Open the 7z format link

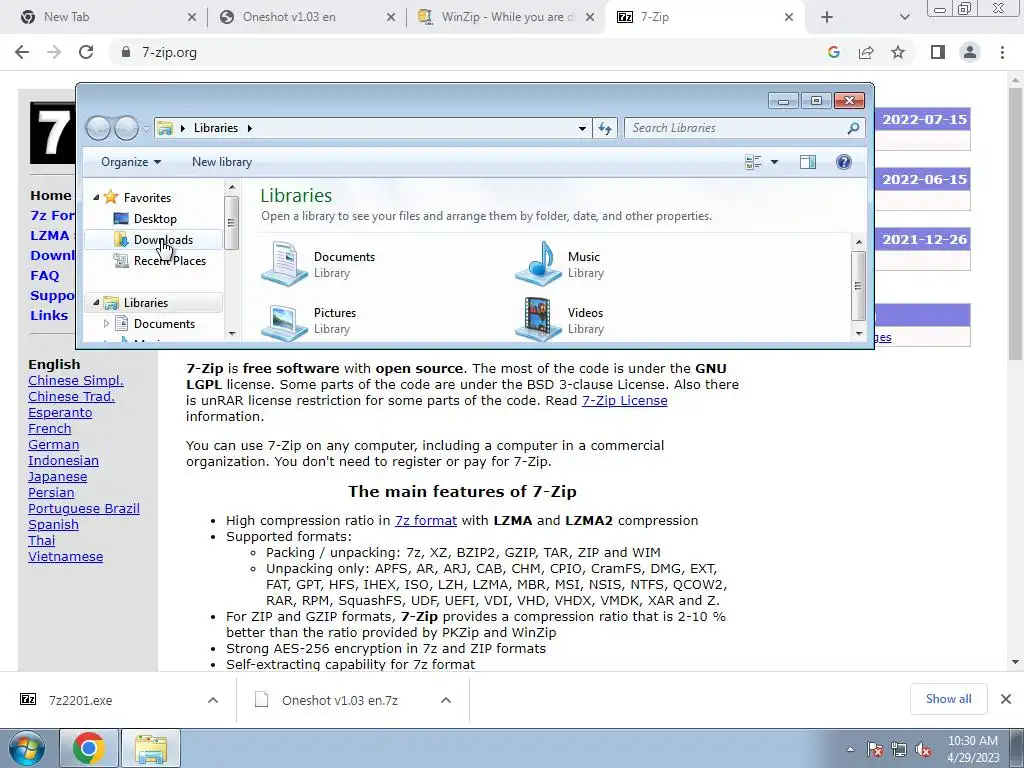[x=426, y=520]
